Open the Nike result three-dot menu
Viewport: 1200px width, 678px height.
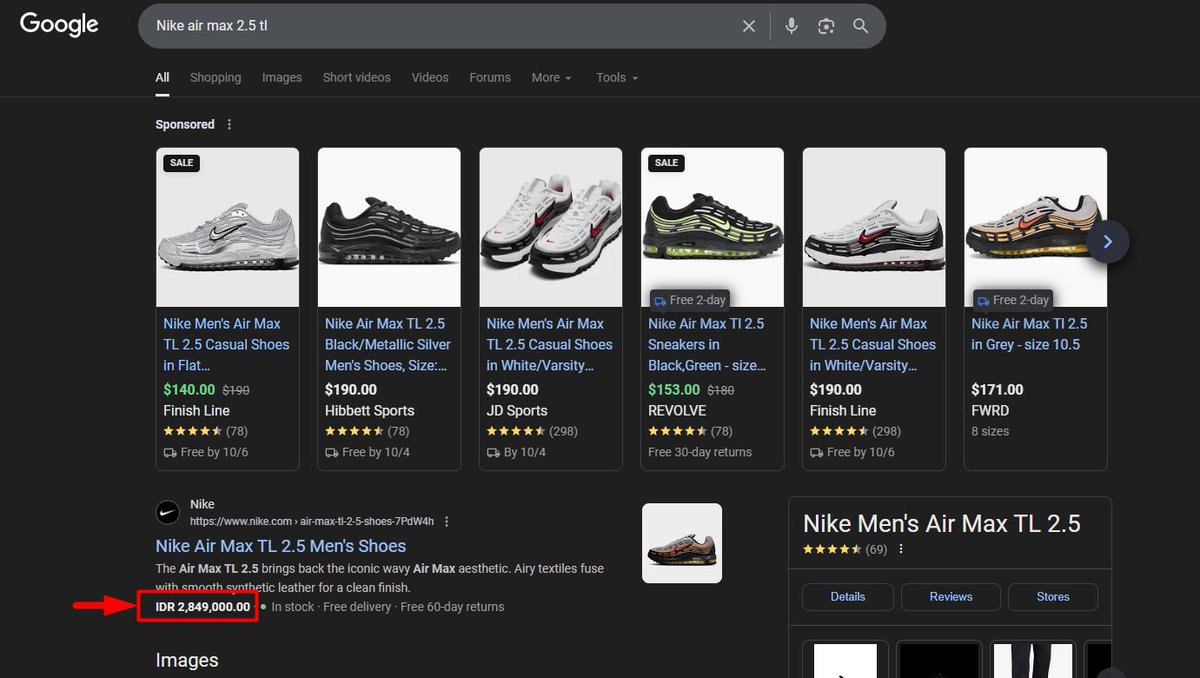click(x=447, y=521)
